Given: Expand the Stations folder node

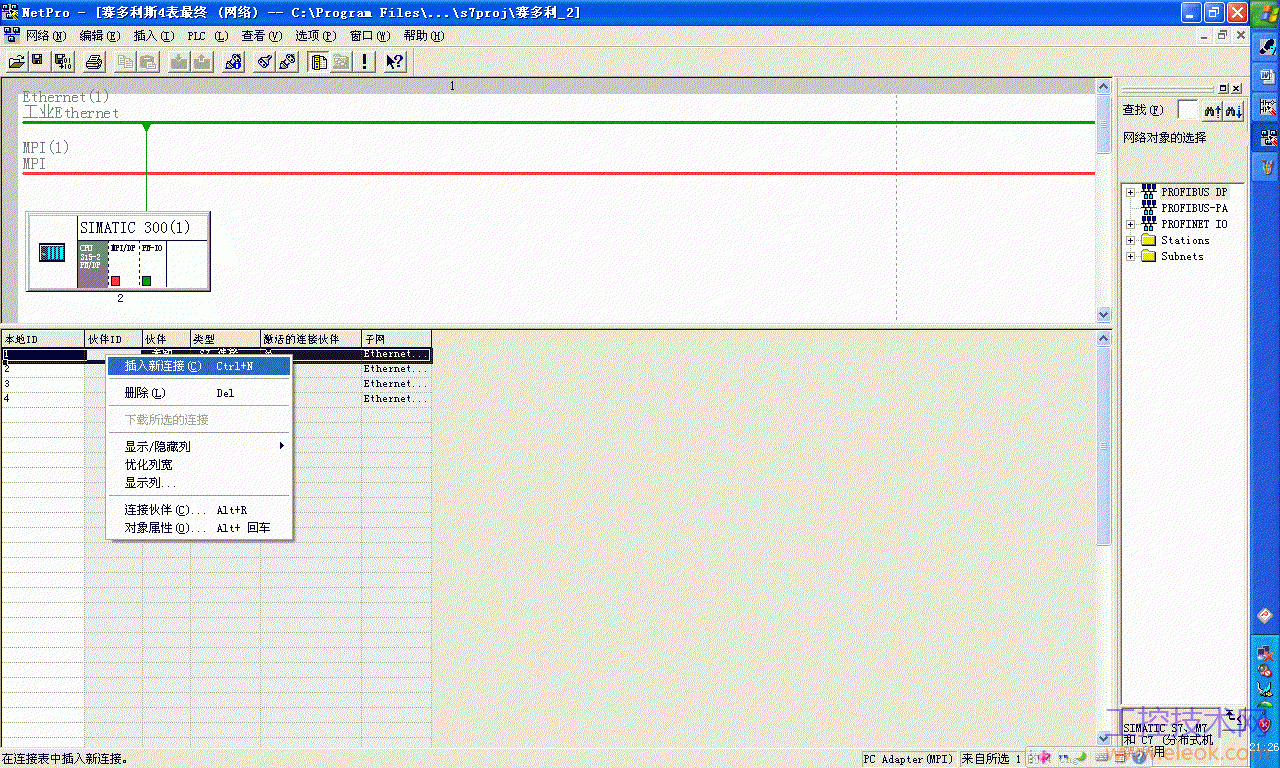Looking at the screenshot, I should point(1130,240).
